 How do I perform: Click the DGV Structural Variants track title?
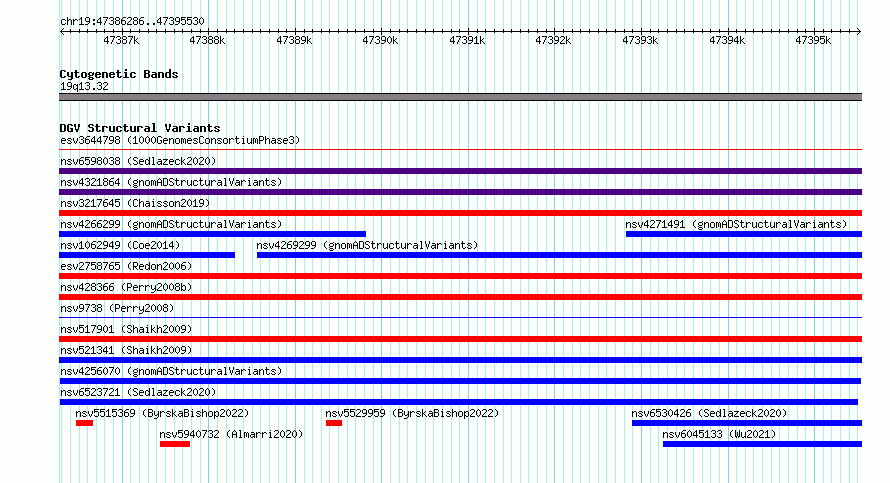coord(140,128)
